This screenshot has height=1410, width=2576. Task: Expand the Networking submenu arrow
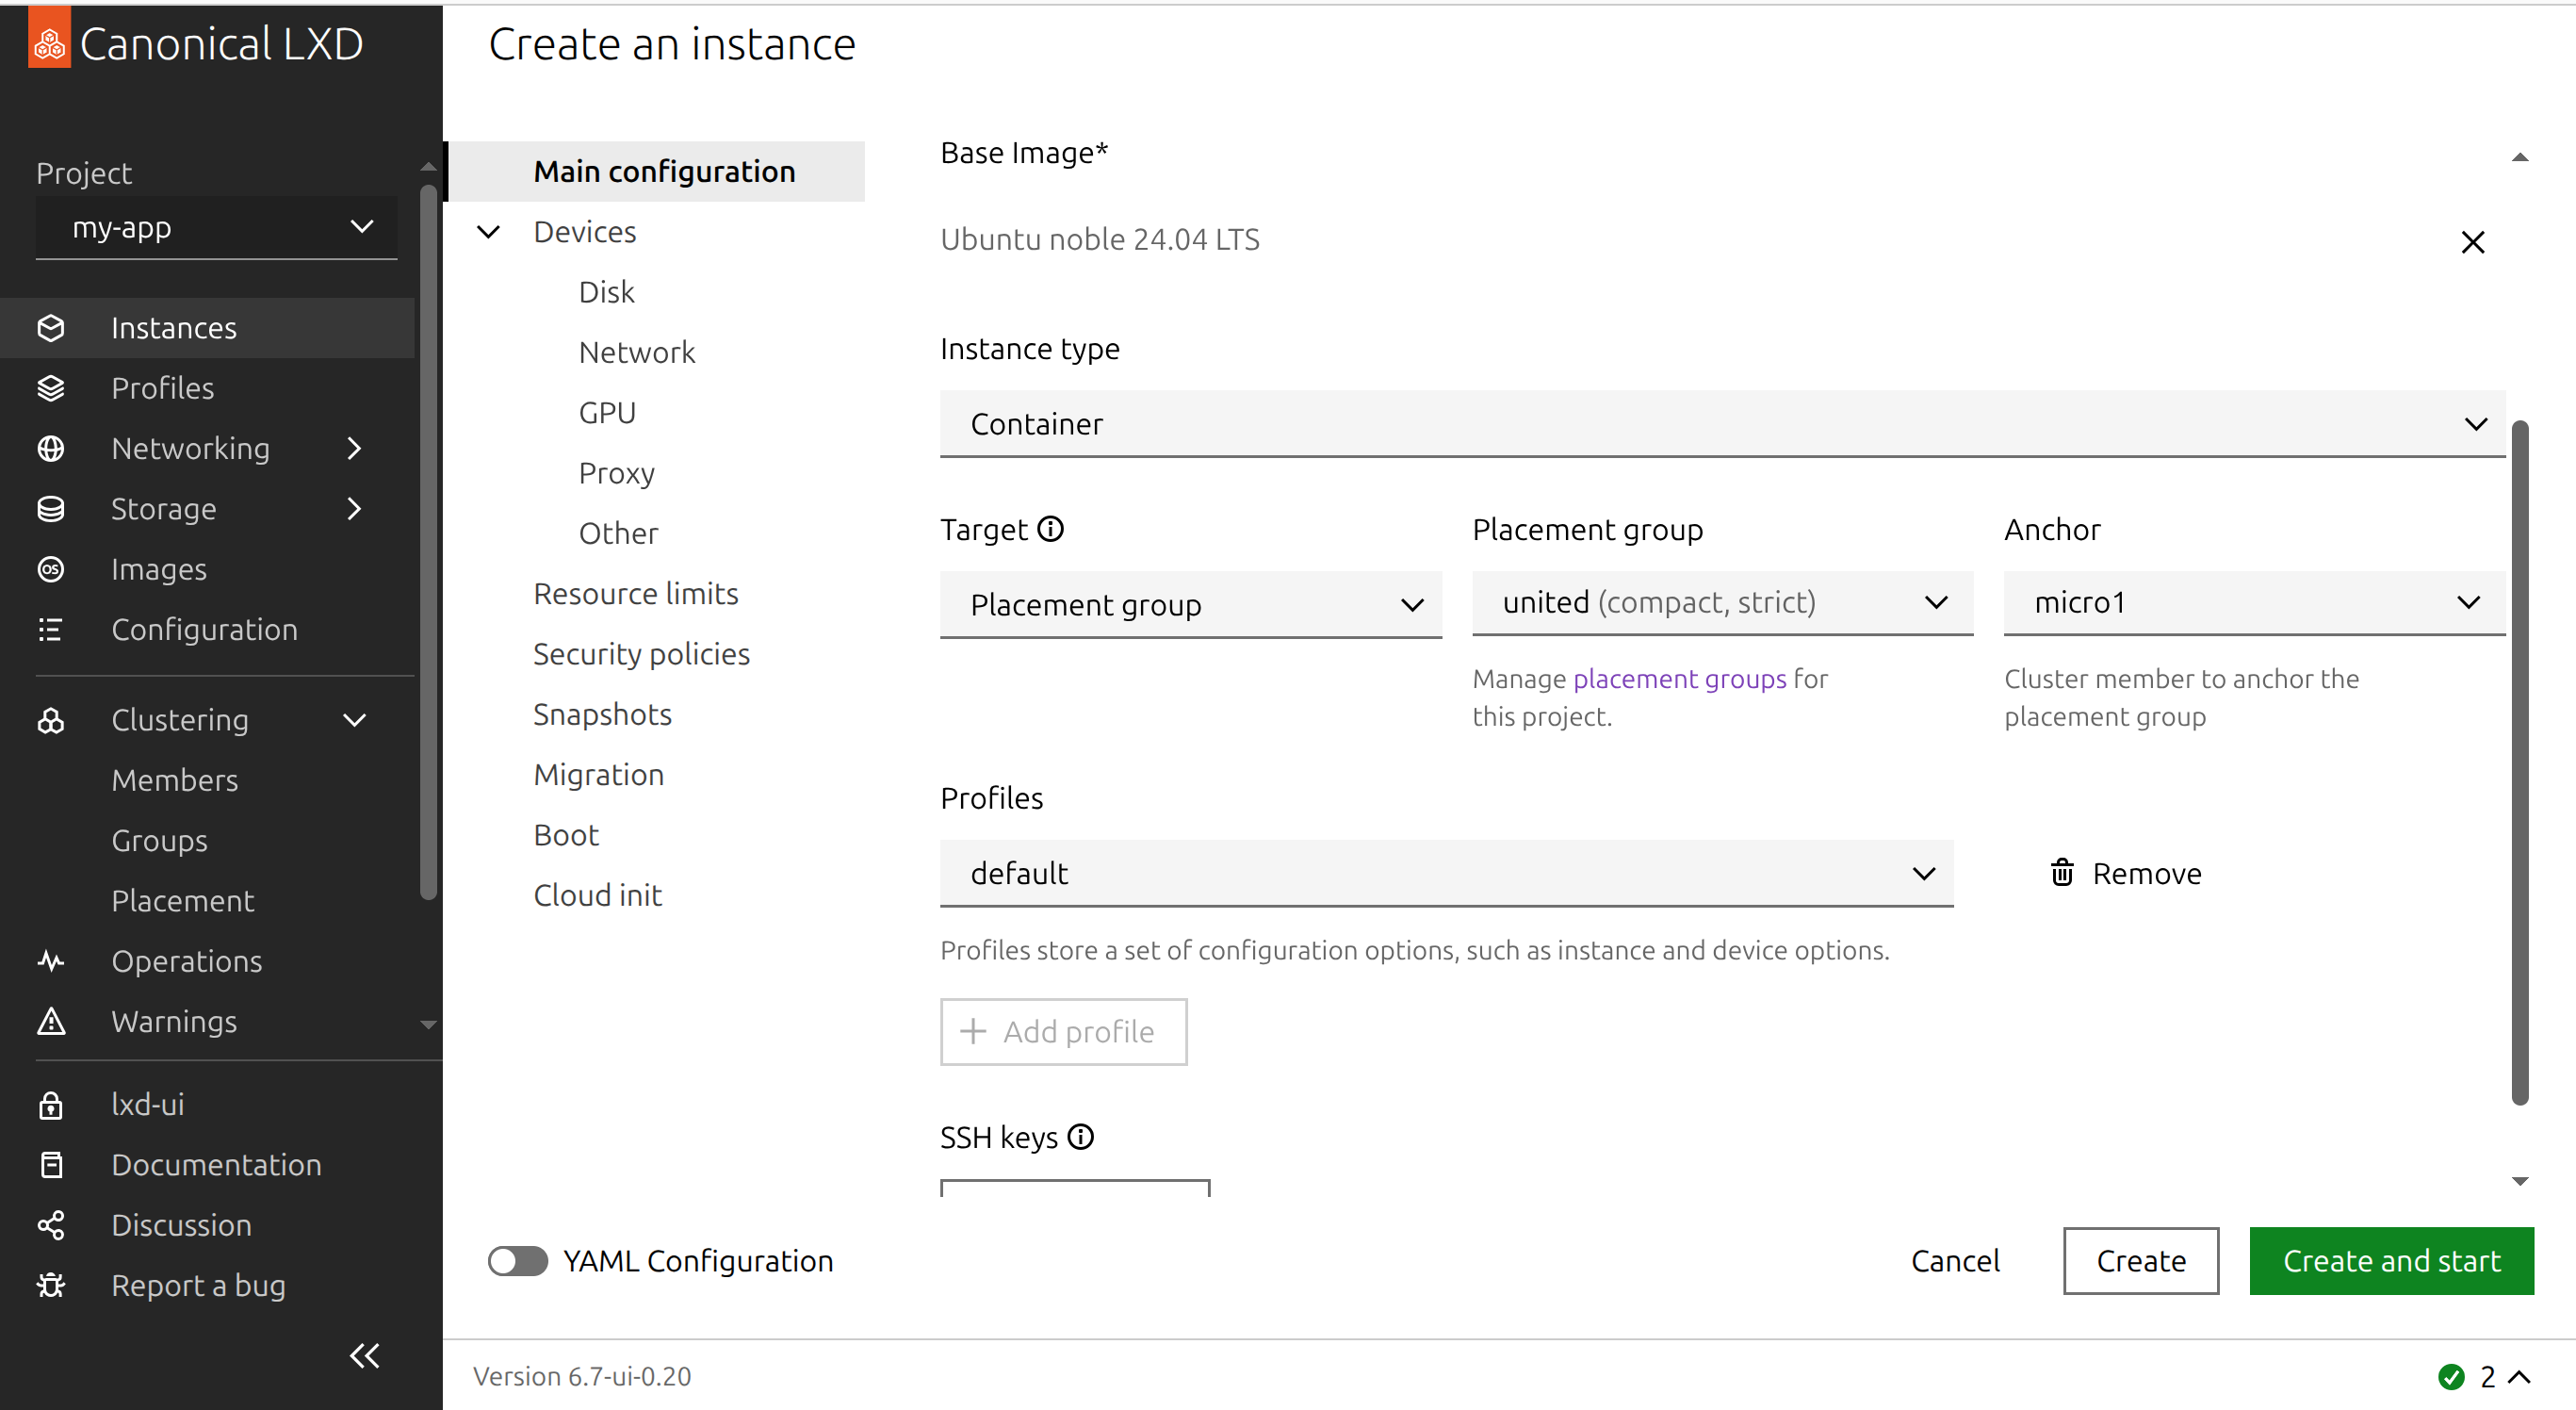[354, 448]
